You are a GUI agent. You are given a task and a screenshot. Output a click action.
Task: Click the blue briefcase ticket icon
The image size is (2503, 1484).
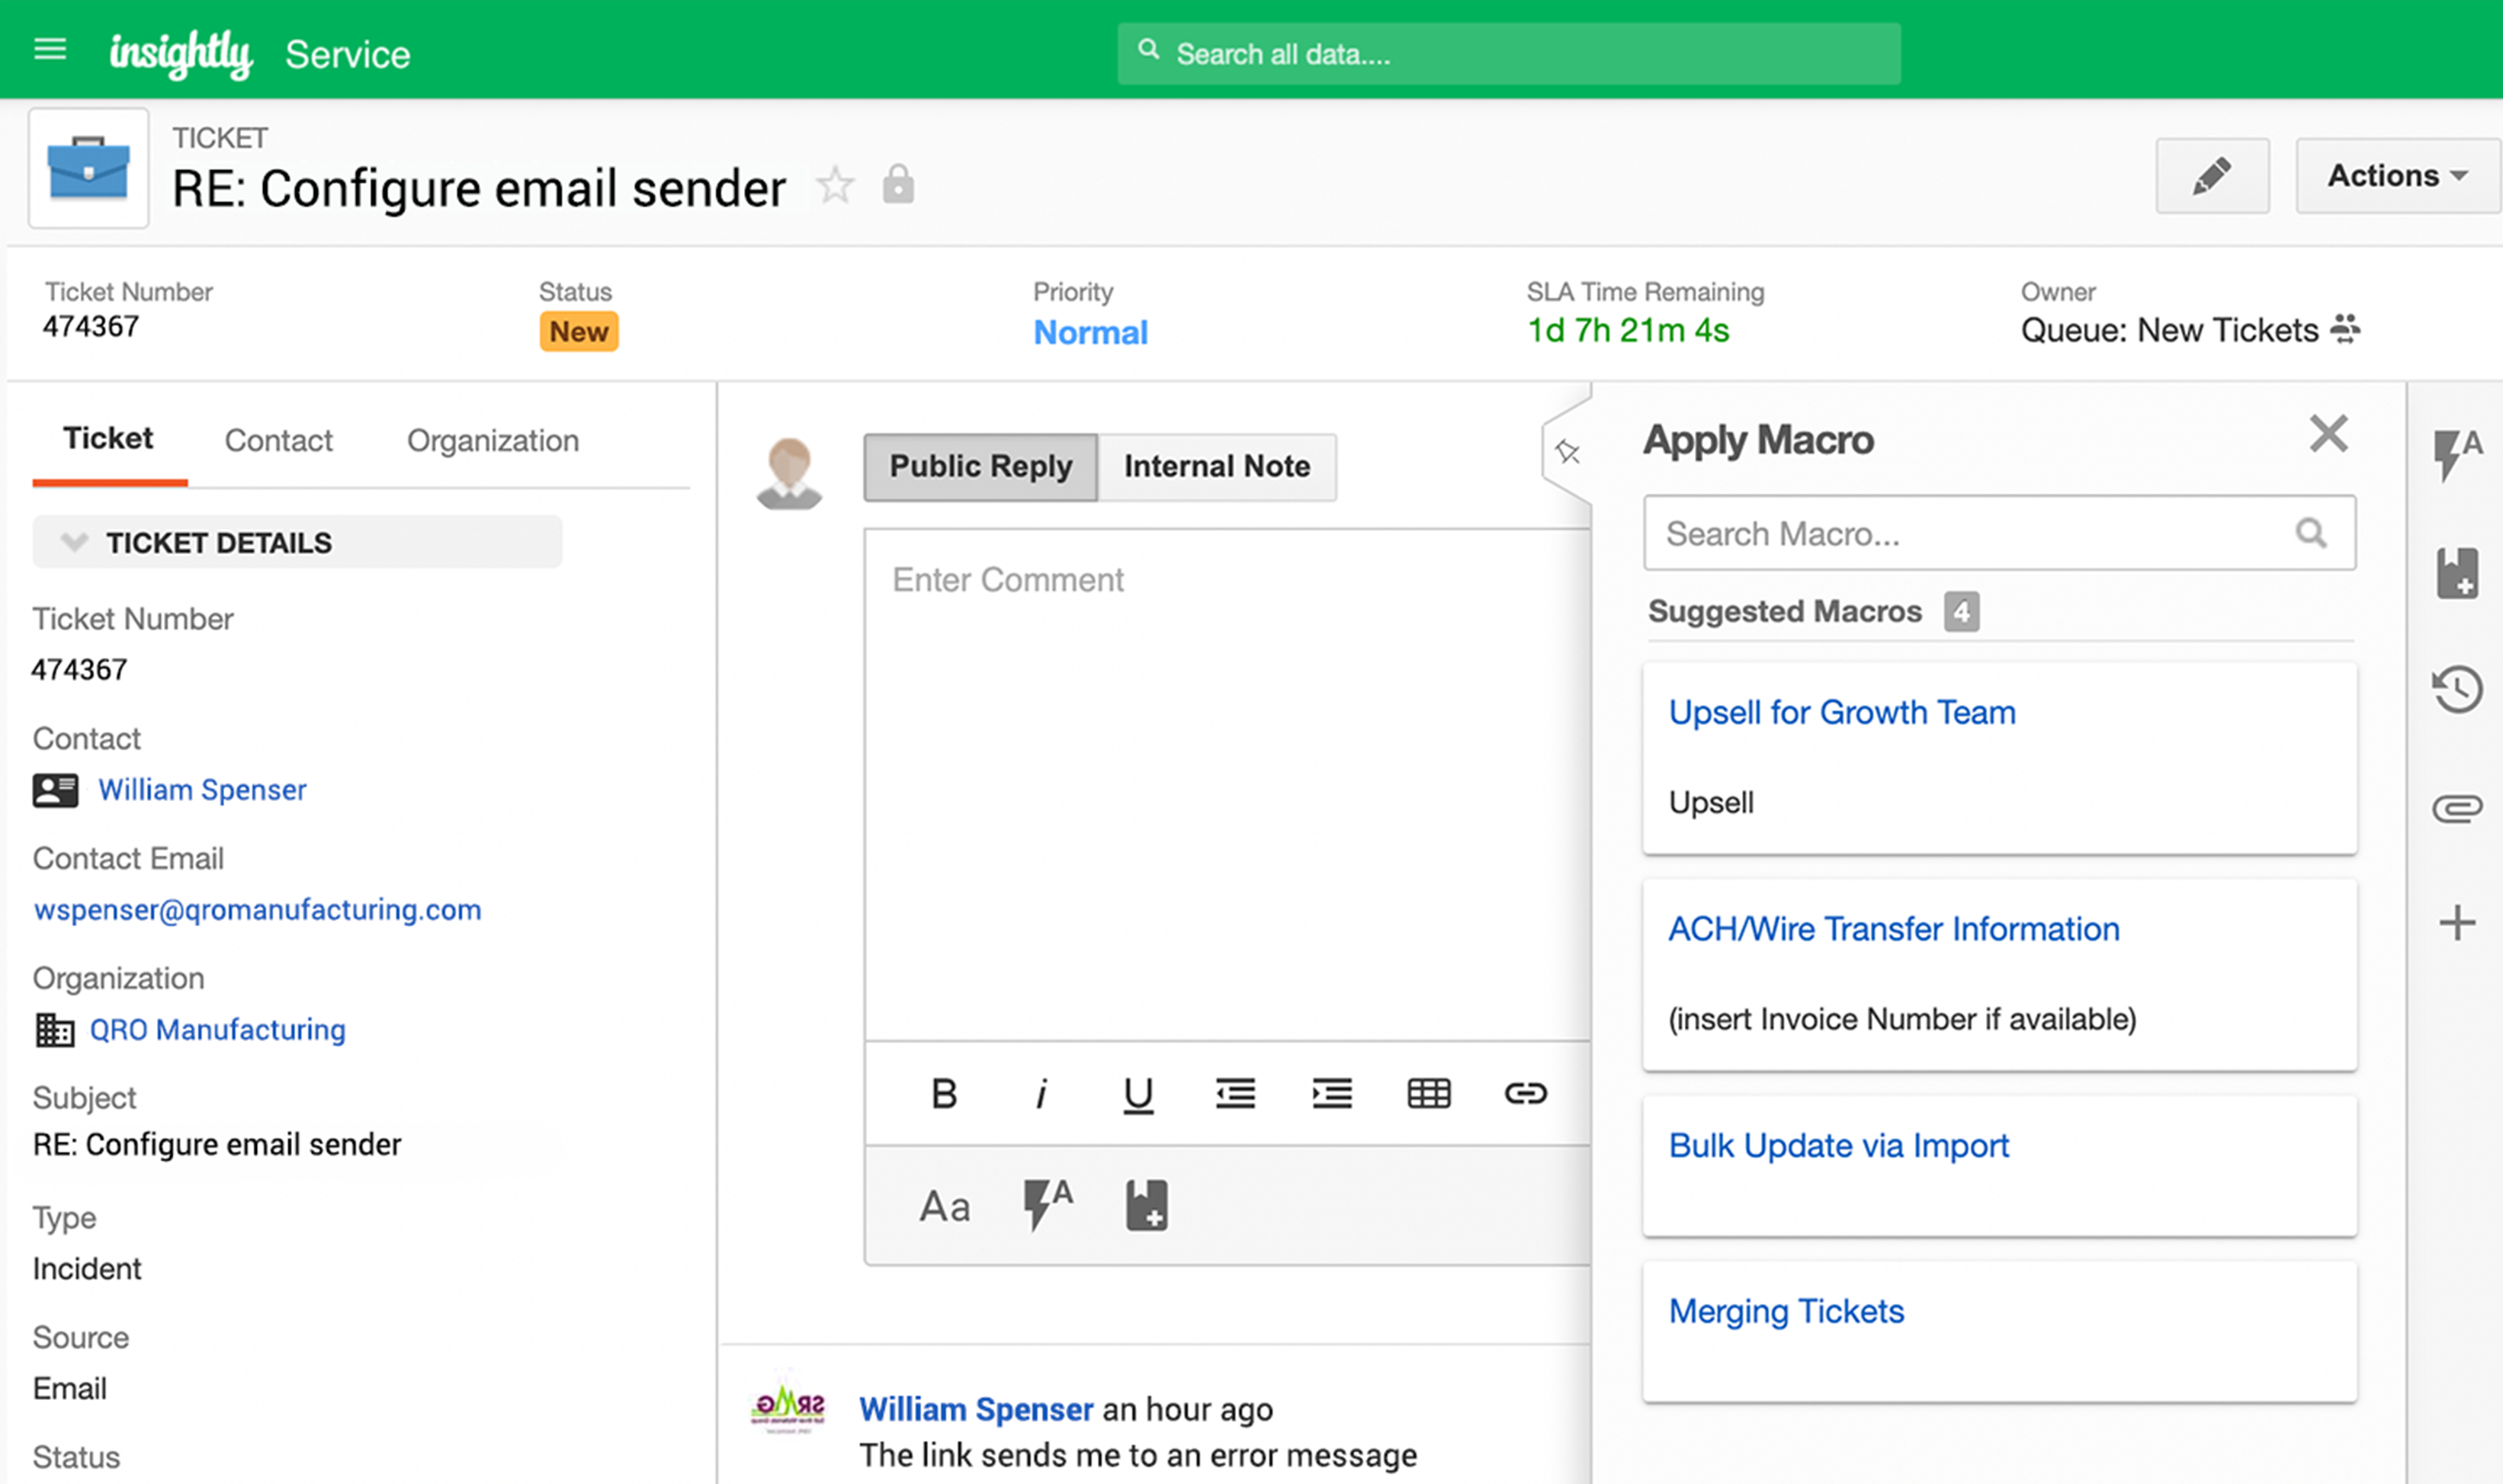pos(88,168)
